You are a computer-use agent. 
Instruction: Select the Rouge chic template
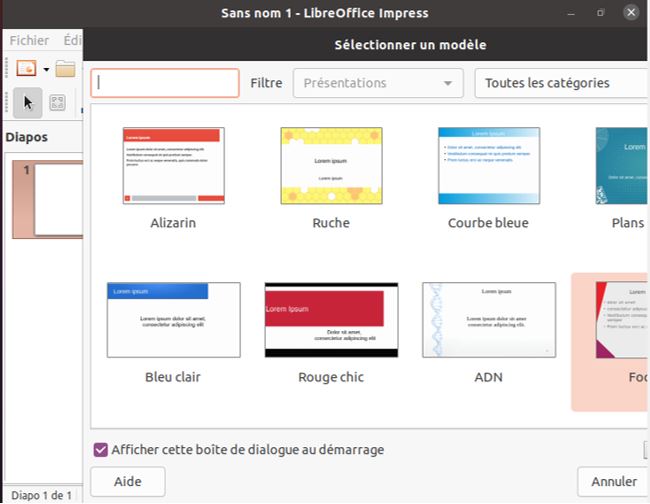(x=331, y=319)
